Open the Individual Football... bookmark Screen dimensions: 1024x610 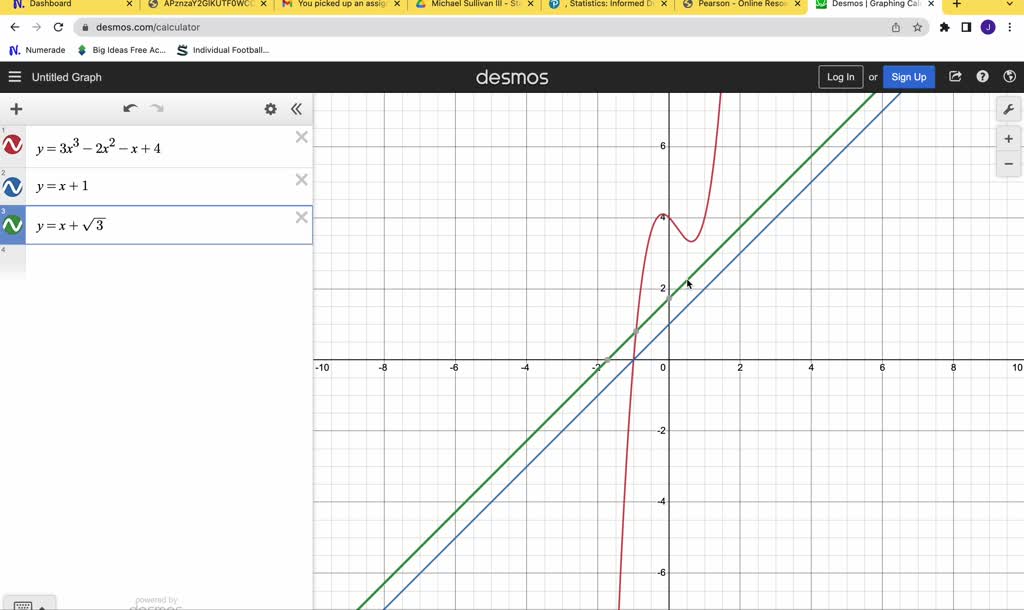point(223,50)
